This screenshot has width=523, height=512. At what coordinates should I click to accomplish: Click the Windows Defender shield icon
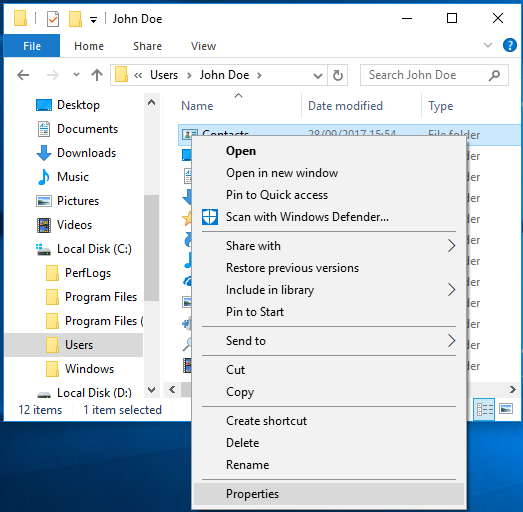click(x=210, y=217)
